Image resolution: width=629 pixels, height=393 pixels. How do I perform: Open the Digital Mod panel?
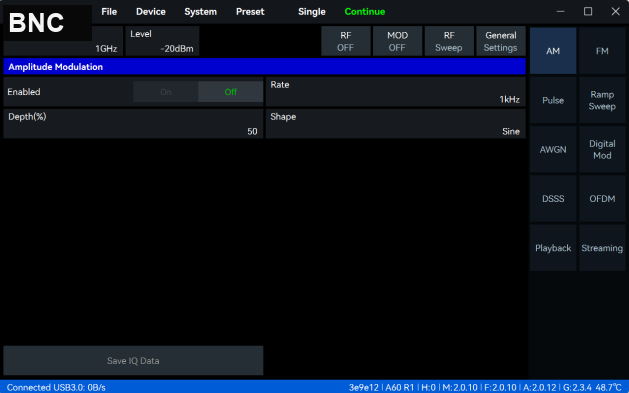tap(602, 150)
